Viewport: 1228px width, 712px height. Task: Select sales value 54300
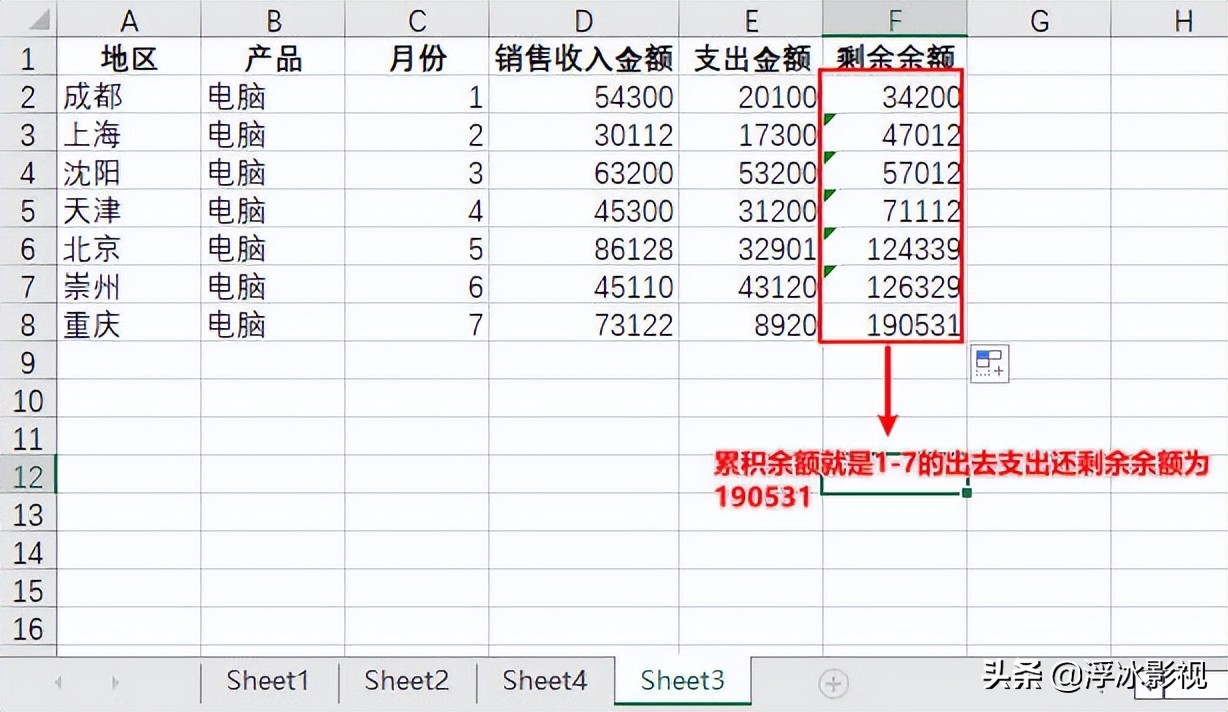pos(584,97)
